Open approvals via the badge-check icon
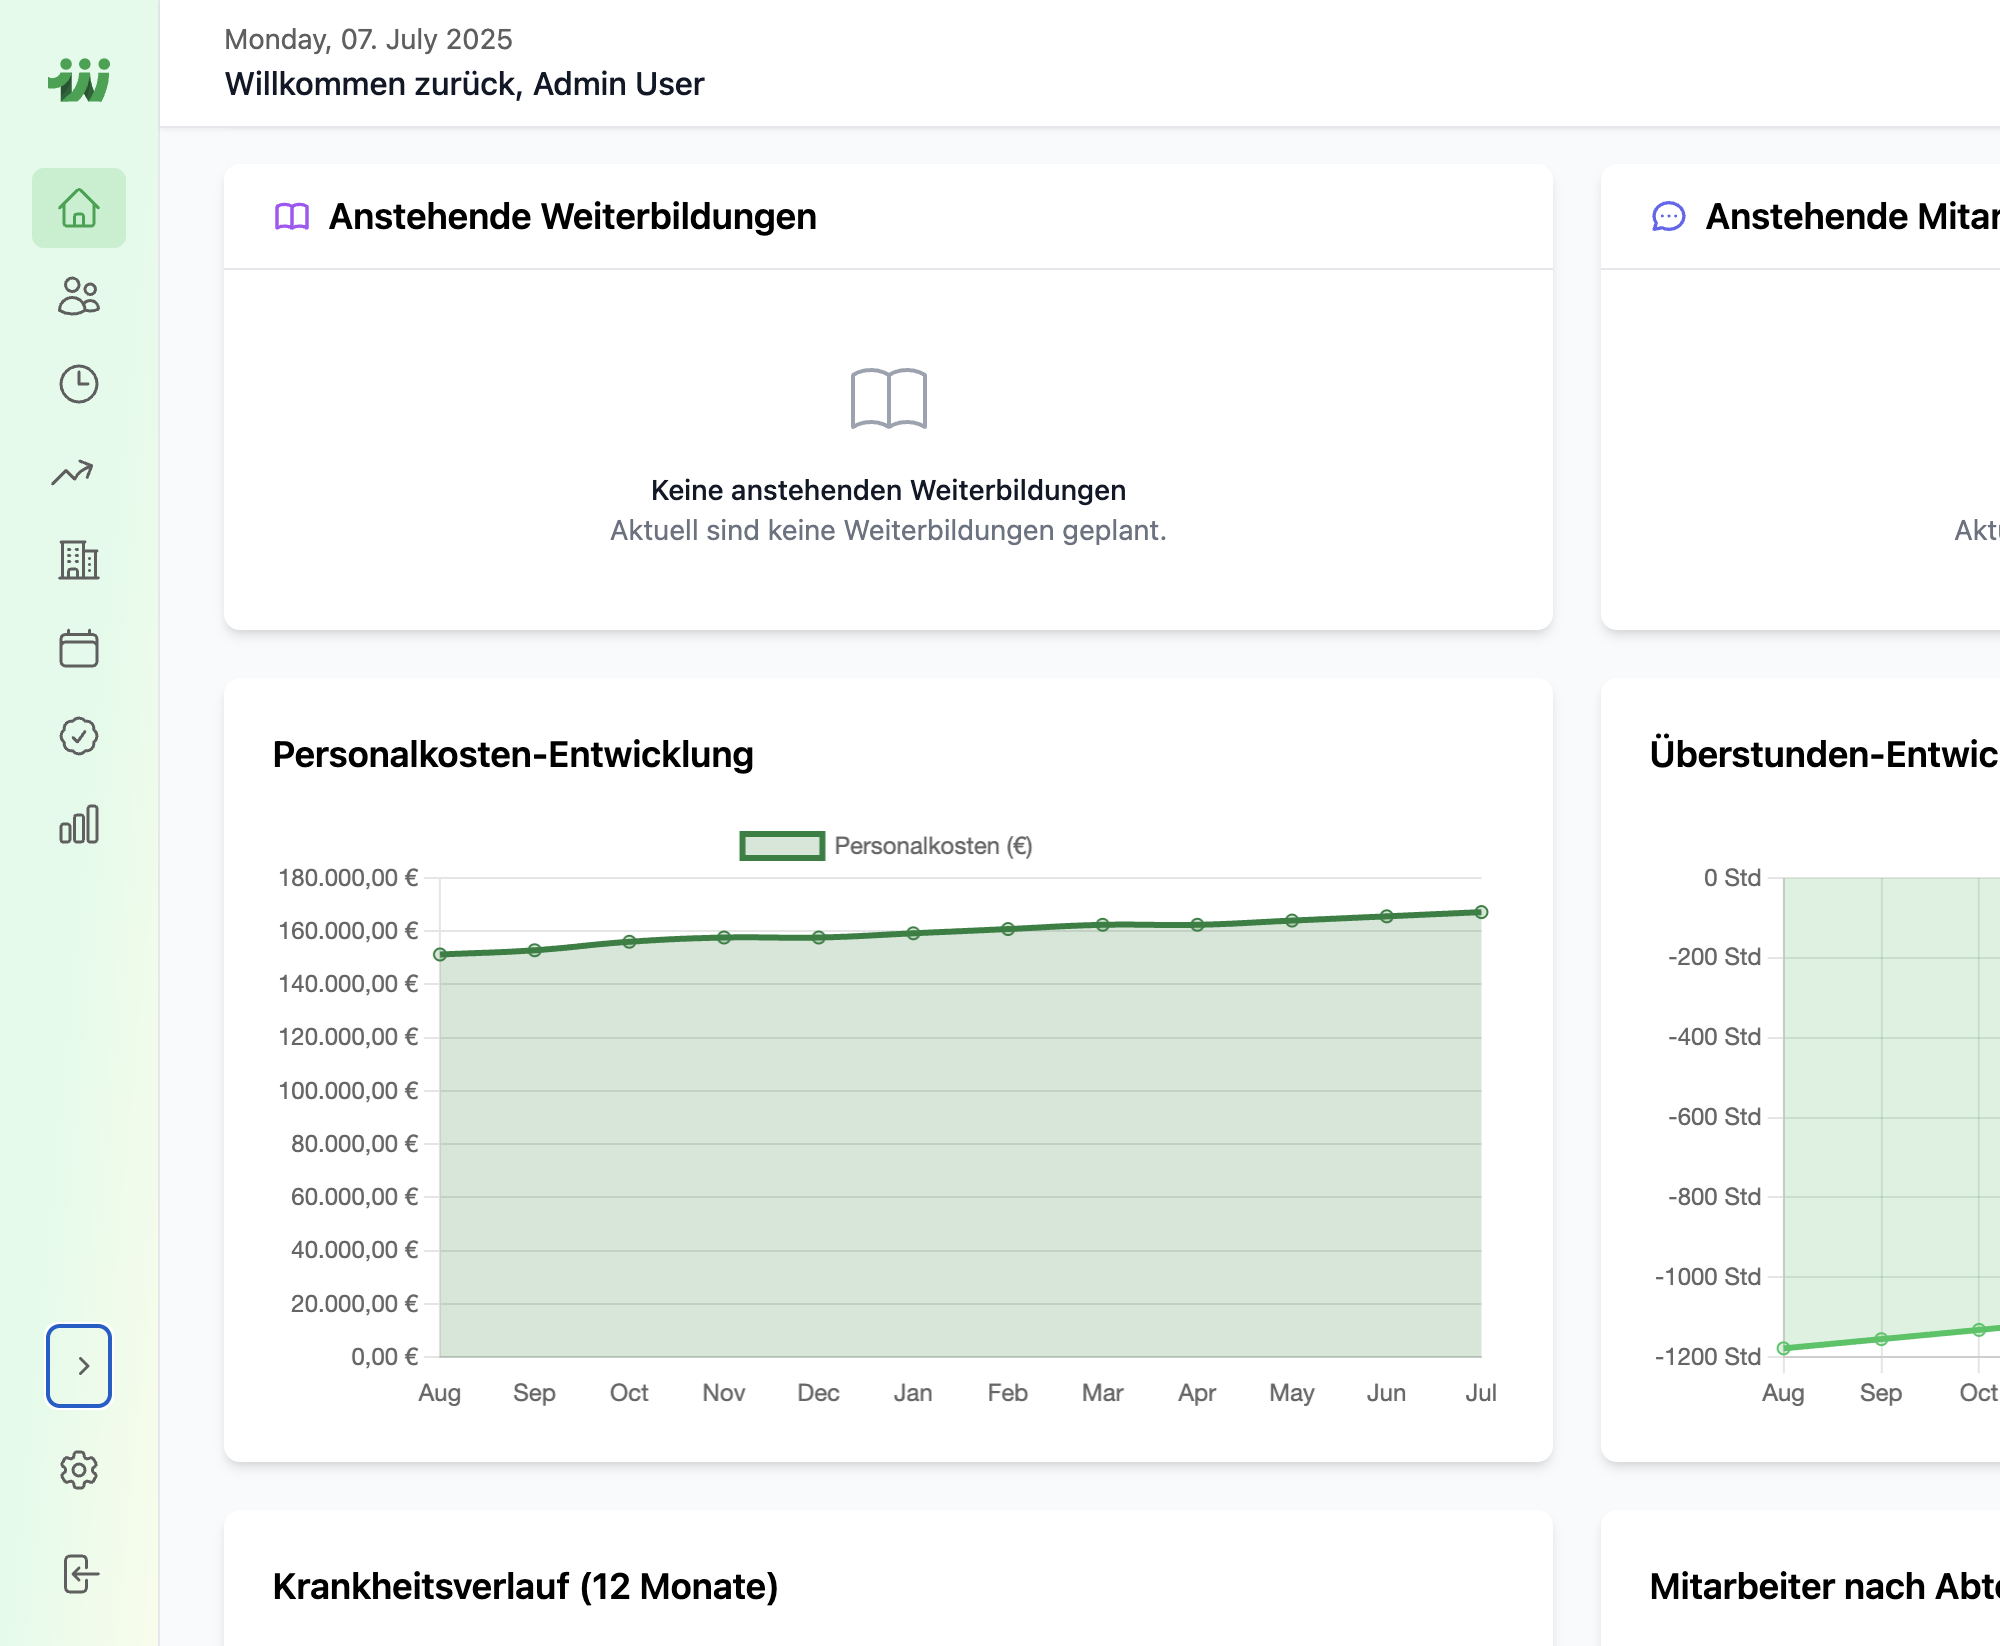The height and width of the screenshot is (1646, 2000). [80, 736]
